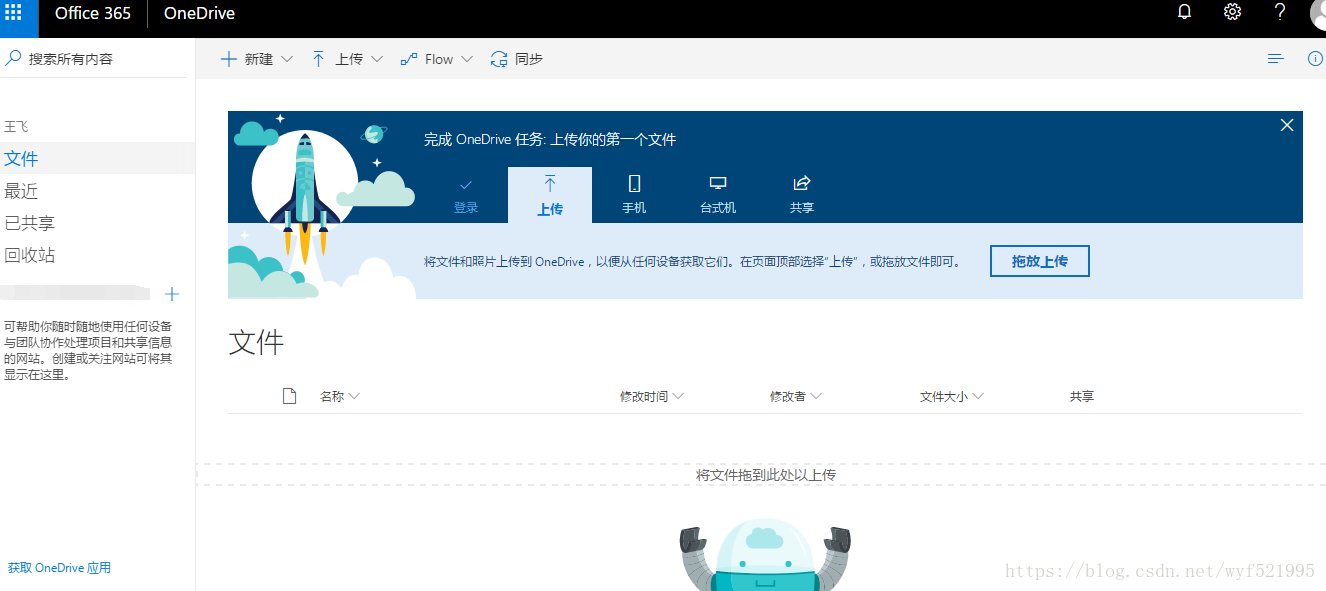The height and width of the screenshot is (591, 1326).
Task: Click the search magnifier icon
Action: tap(13, 59)
